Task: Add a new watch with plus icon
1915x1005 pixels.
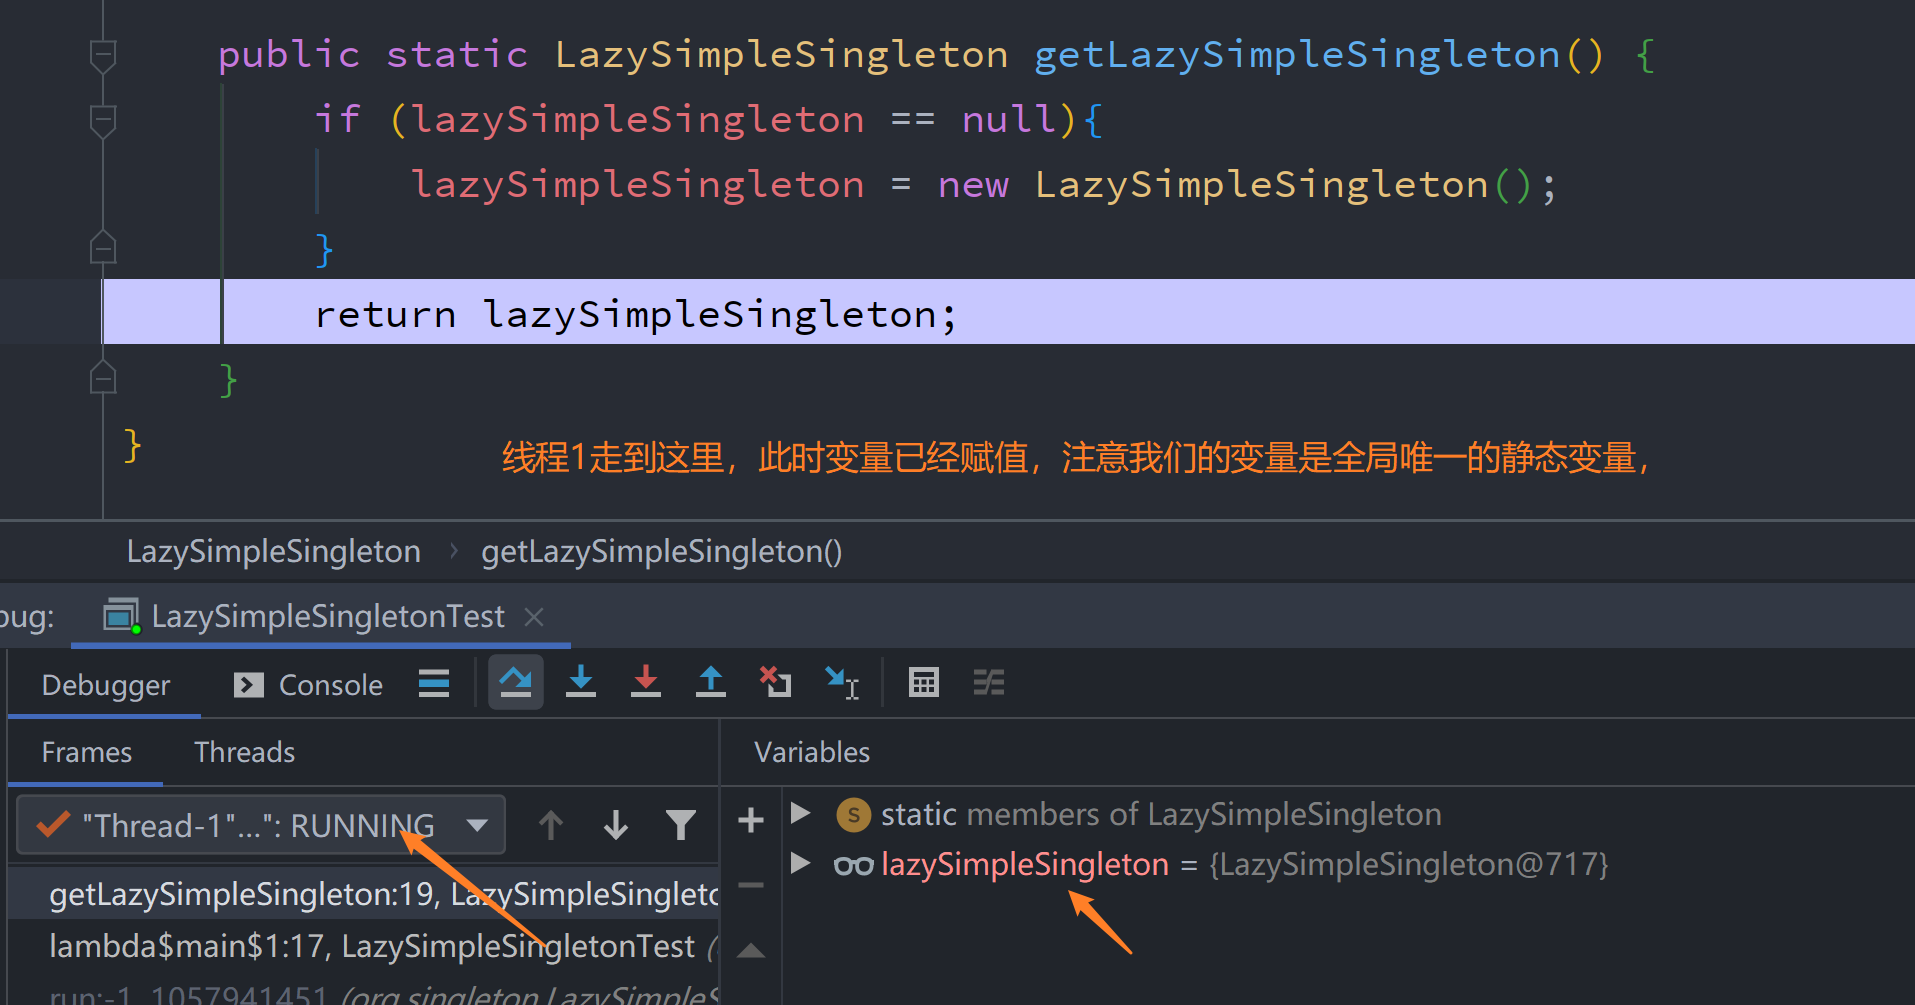Action: tap(751, 821)
